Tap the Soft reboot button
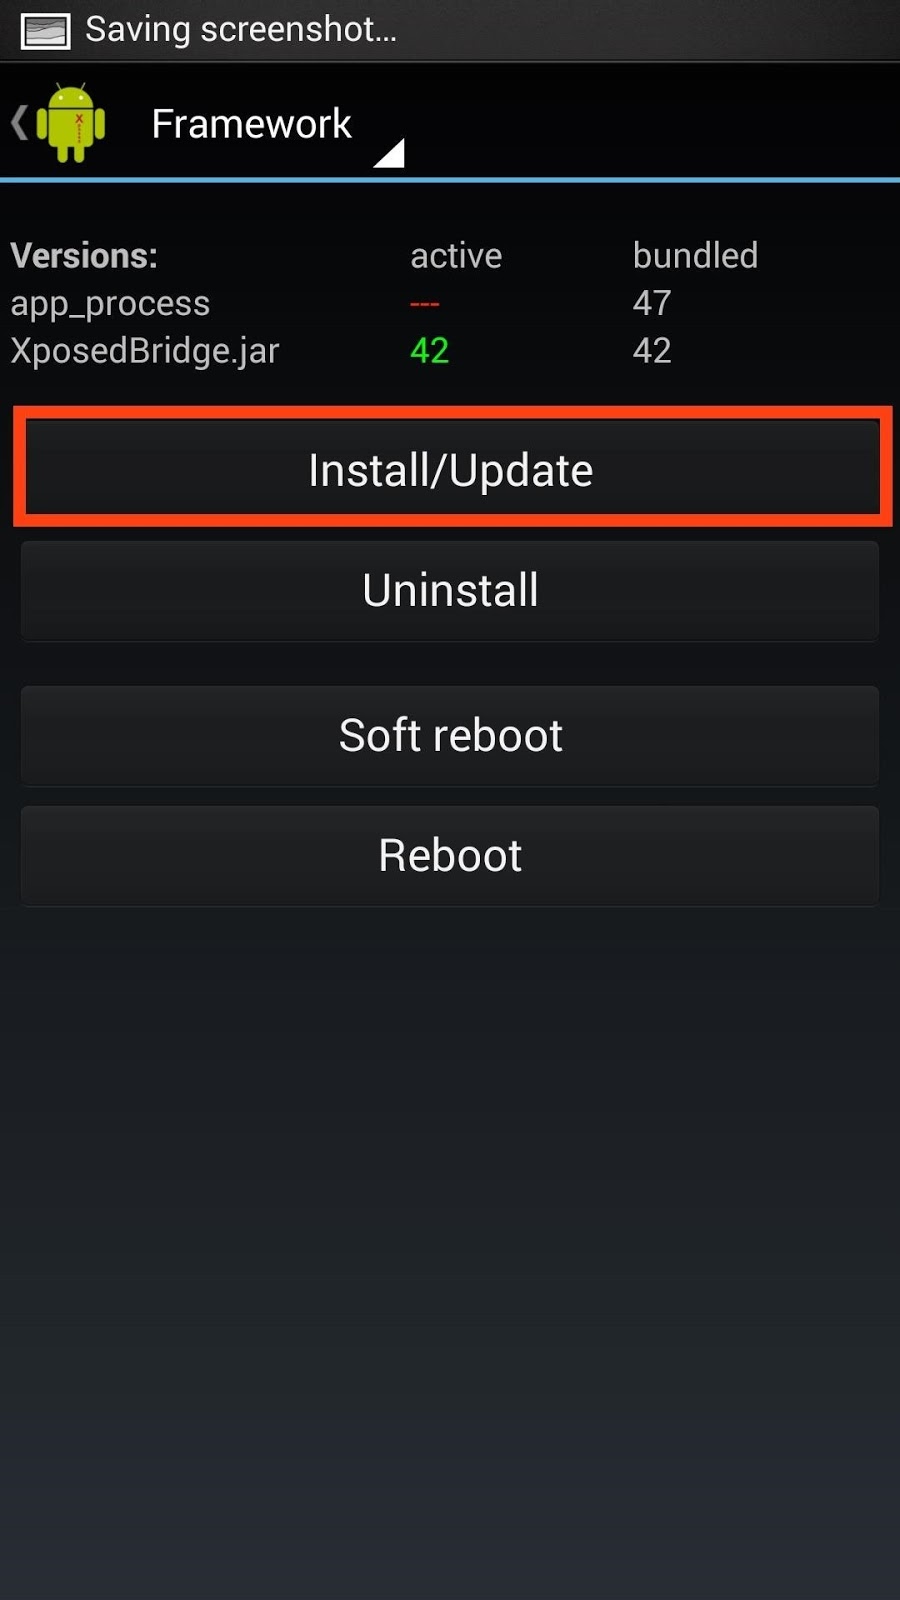 coord(450,735)
